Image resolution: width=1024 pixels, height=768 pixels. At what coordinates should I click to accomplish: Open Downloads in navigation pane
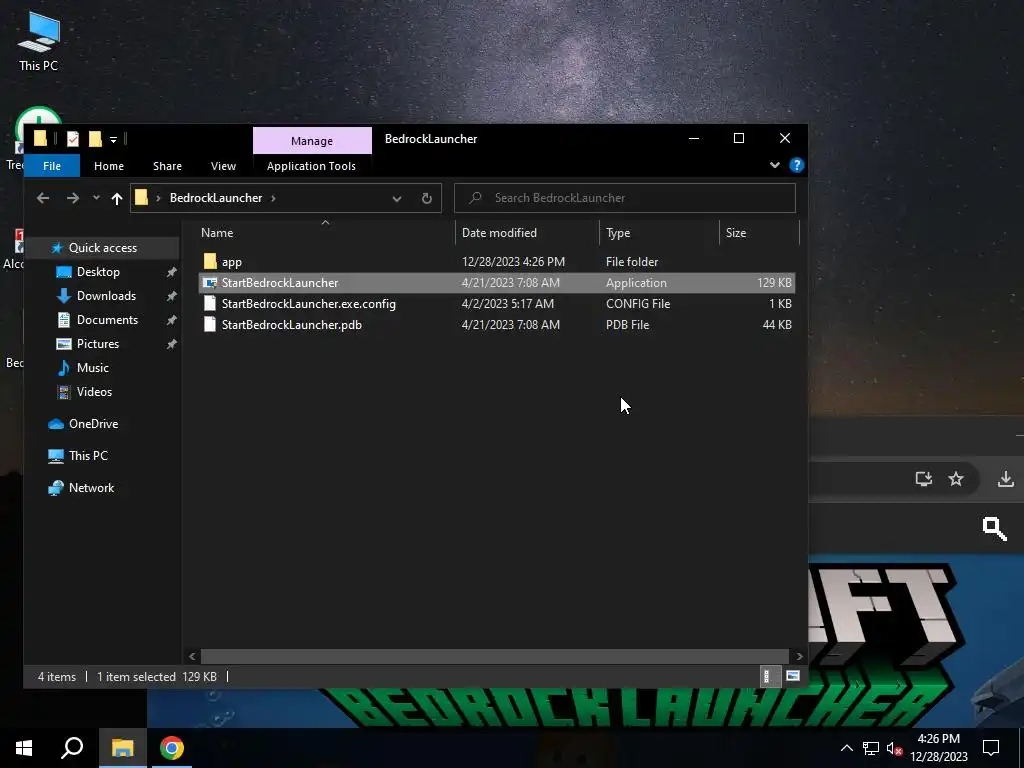pos(106,296)
